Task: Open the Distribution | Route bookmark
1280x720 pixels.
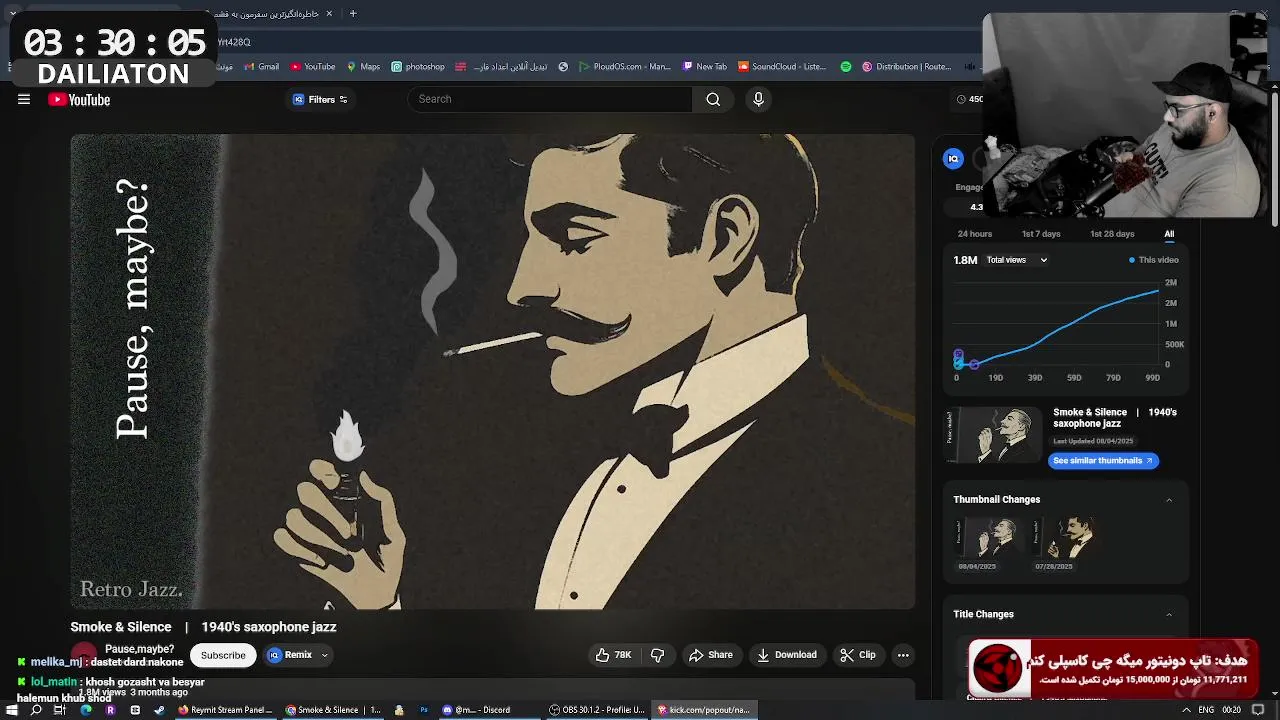Action: pos(906,67)
